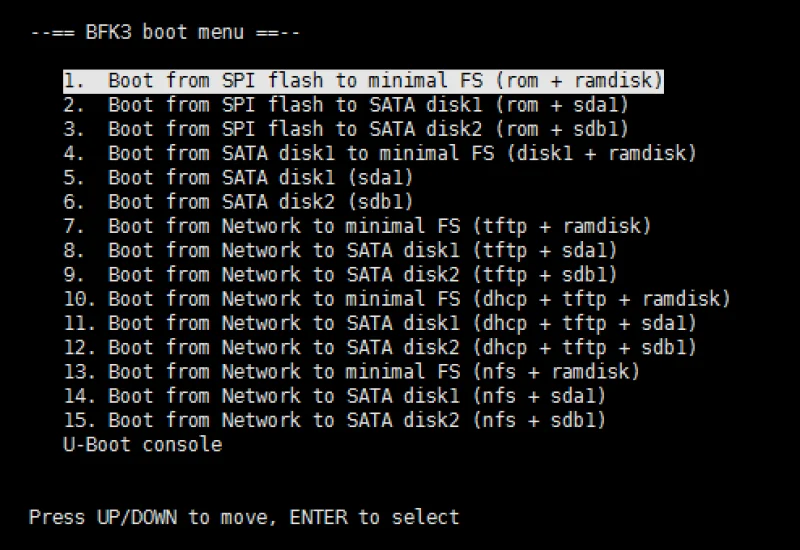The image size is (800, 550).
Task: Choose entry 2, SPI flash to SATA disk1
Action: pyautogui.click(x=346, y=105)
